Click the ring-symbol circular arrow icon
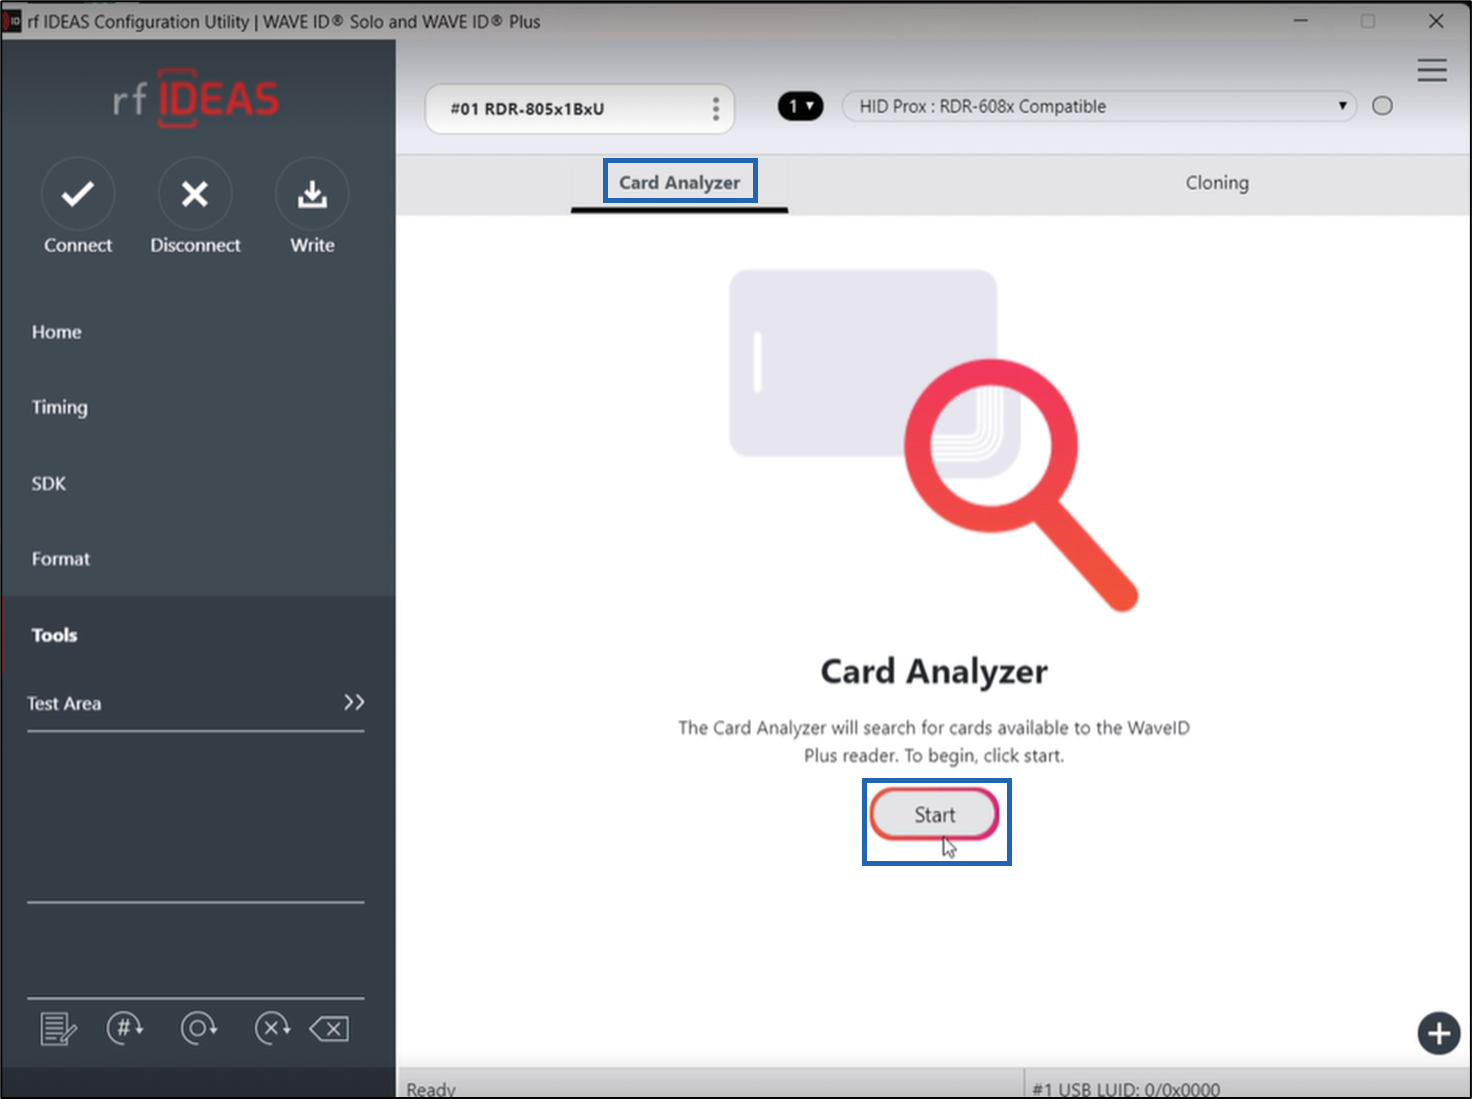 (x=199, y=1028)
